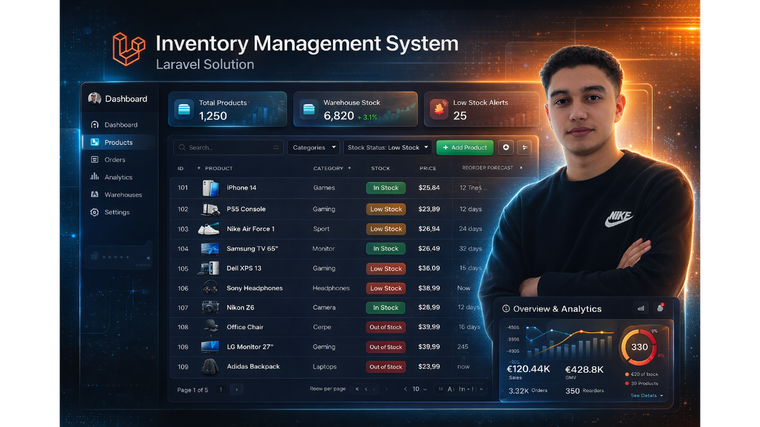Click the Nike Air Force 1 shoe image
This screenshot has width=760, height=427.
pyautogui.click(x=208, y=229)
